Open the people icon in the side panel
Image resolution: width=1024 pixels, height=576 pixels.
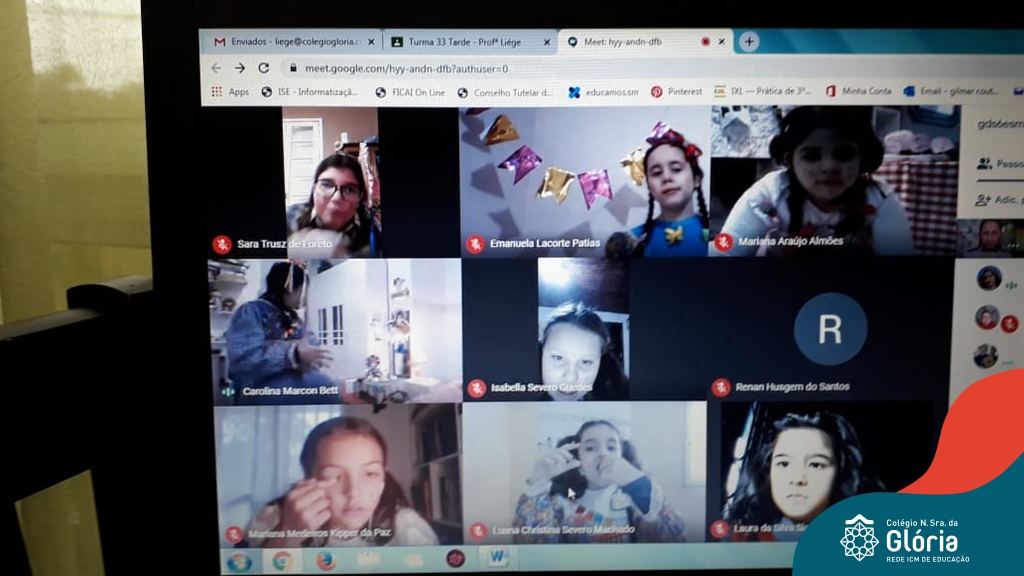pyautogui.click(x=984, y=163)
